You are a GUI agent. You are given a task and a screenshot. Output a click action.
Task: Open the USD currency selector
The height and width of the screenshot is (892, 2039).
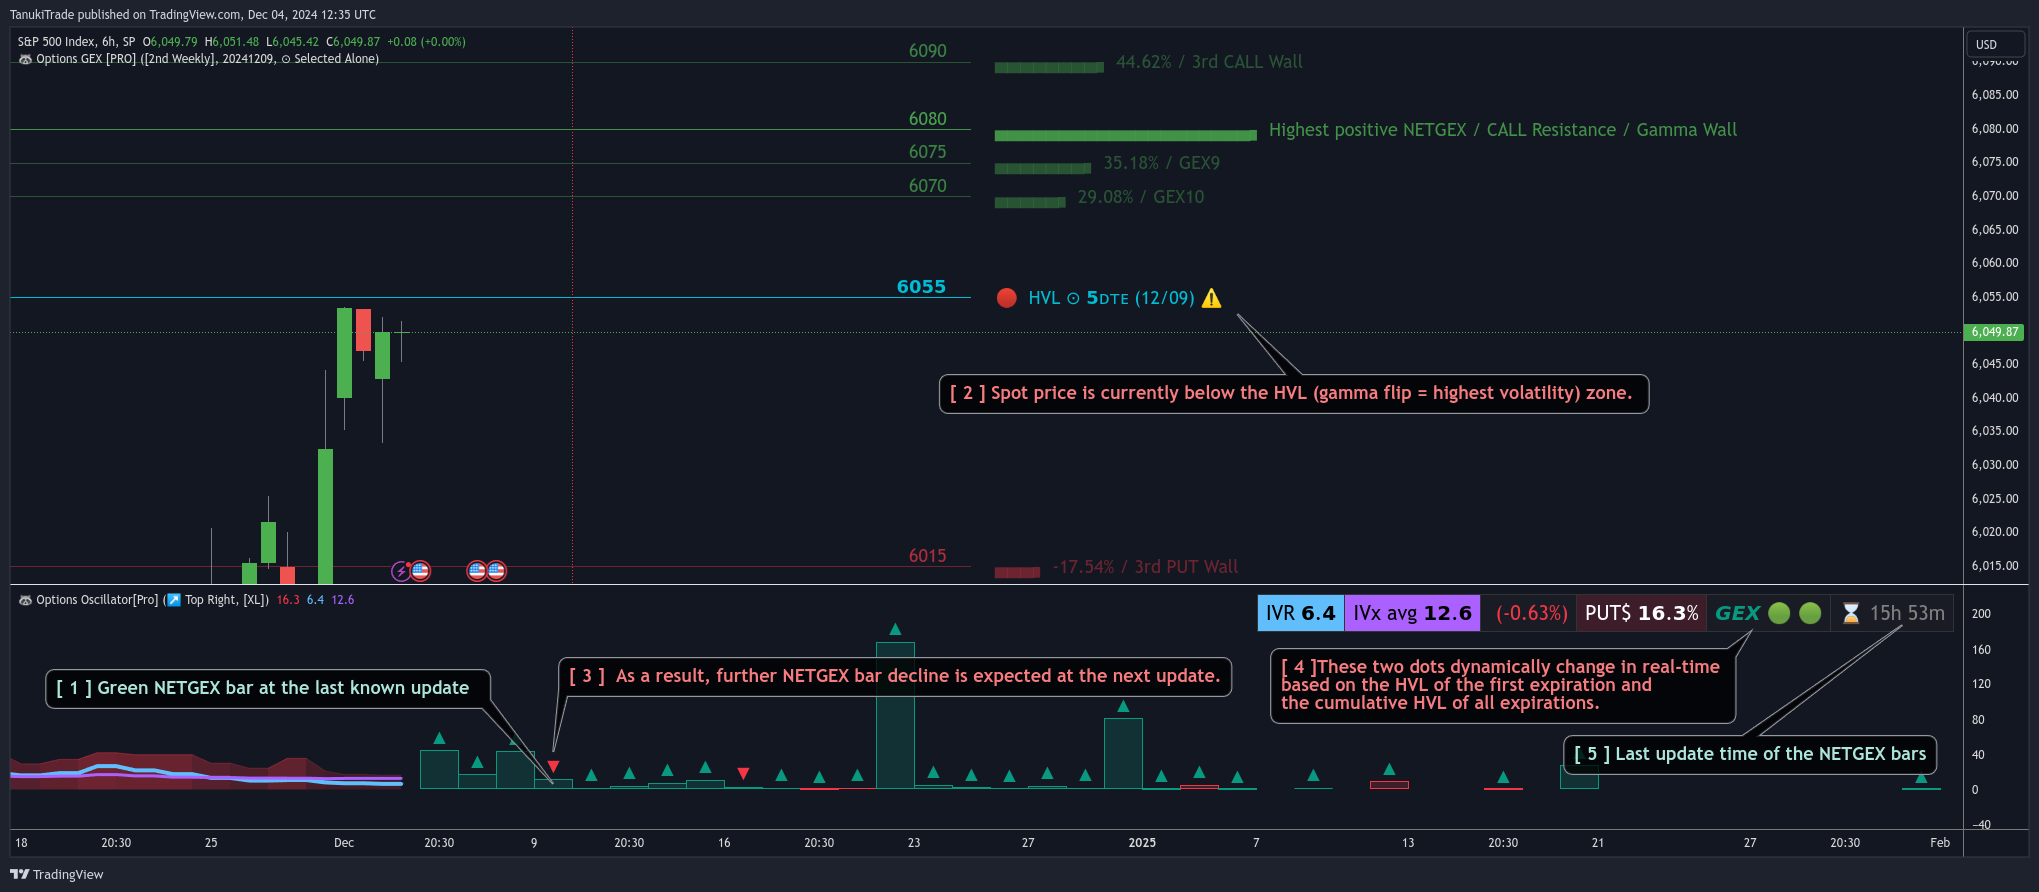pos(1995,44)
